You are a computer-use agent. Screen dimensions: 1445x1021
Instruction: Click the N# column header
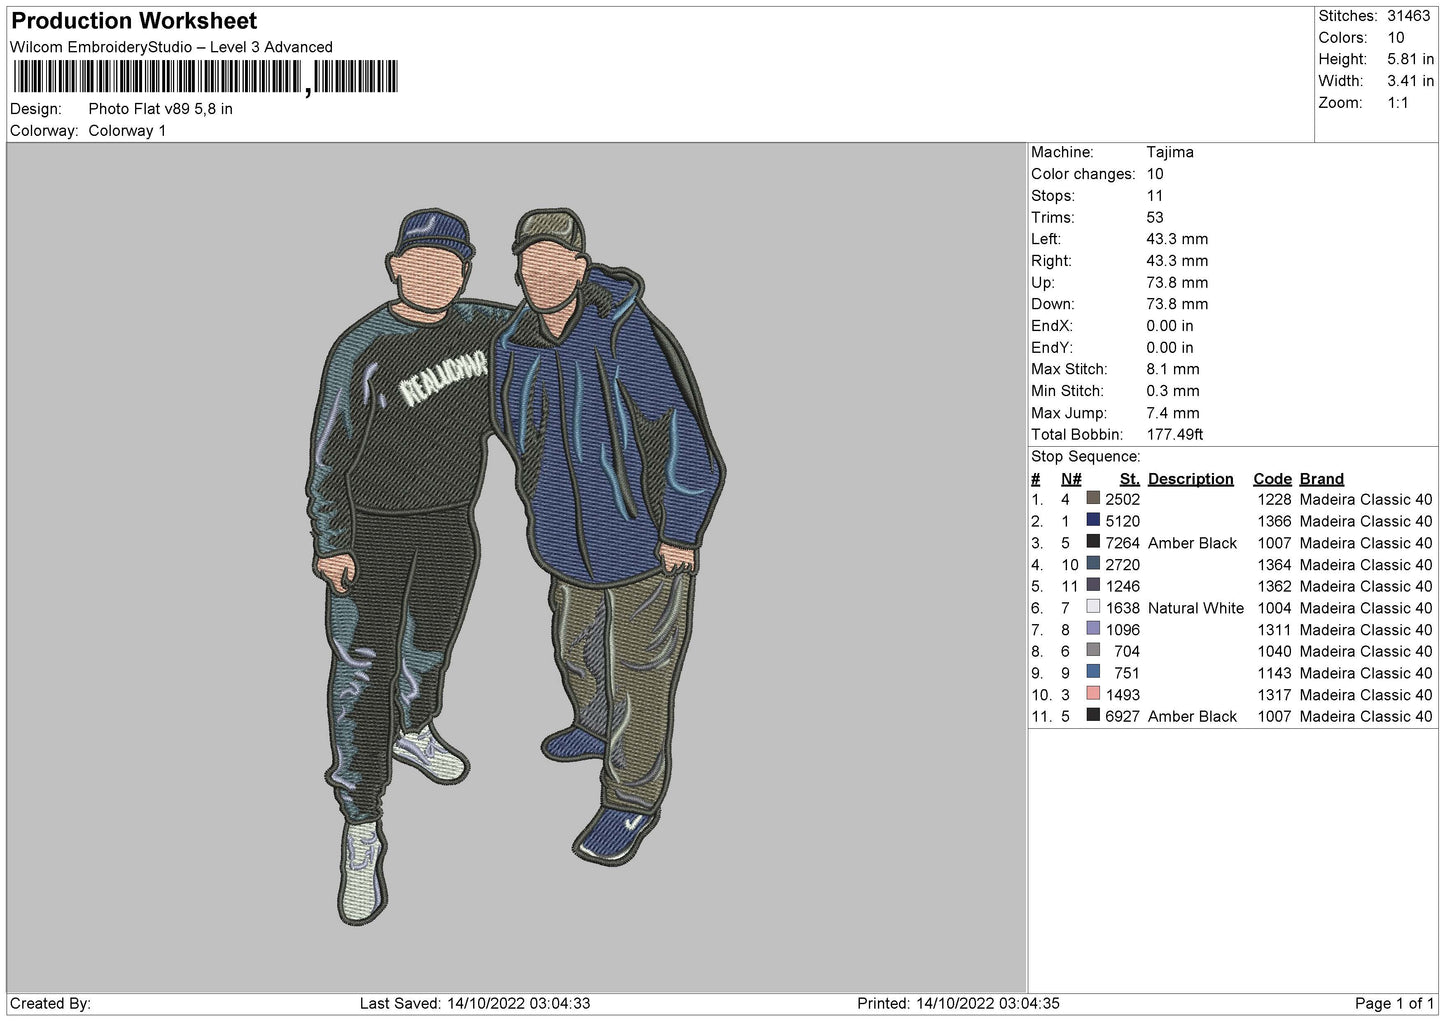click(x=1071, y=479)
